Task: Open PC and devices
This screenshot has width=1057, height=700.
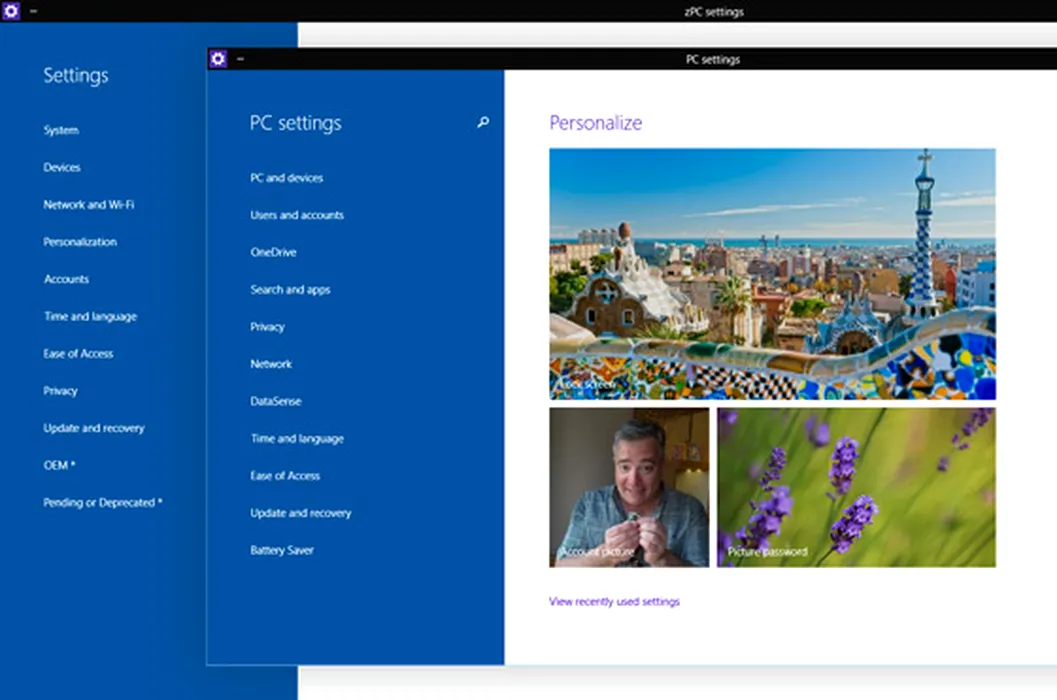Action: click(286, 178)
